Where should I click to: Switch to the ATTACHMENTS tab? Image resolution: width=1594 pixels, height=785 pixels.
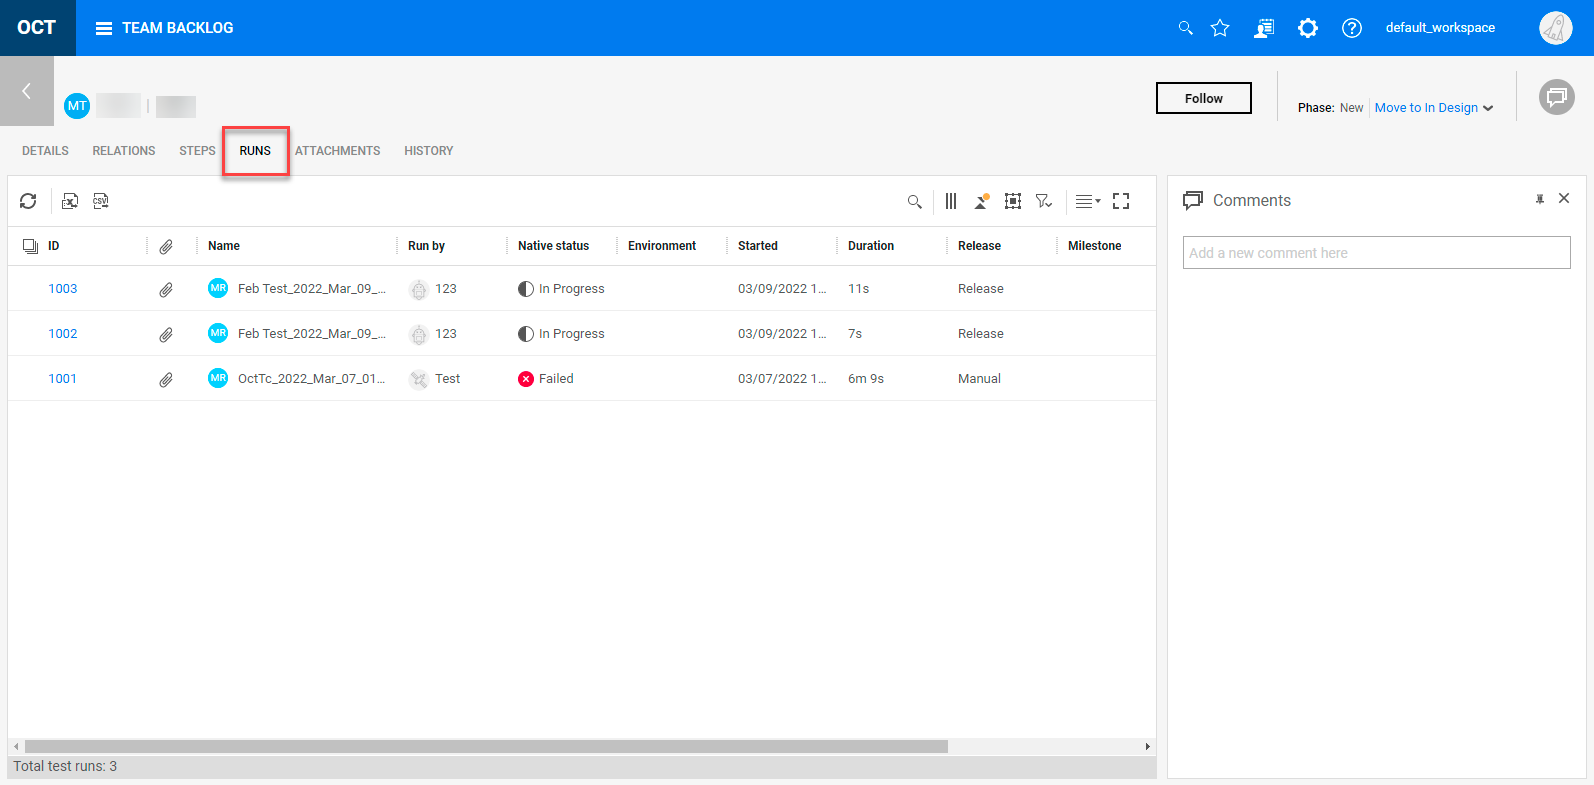click(337, 151)
